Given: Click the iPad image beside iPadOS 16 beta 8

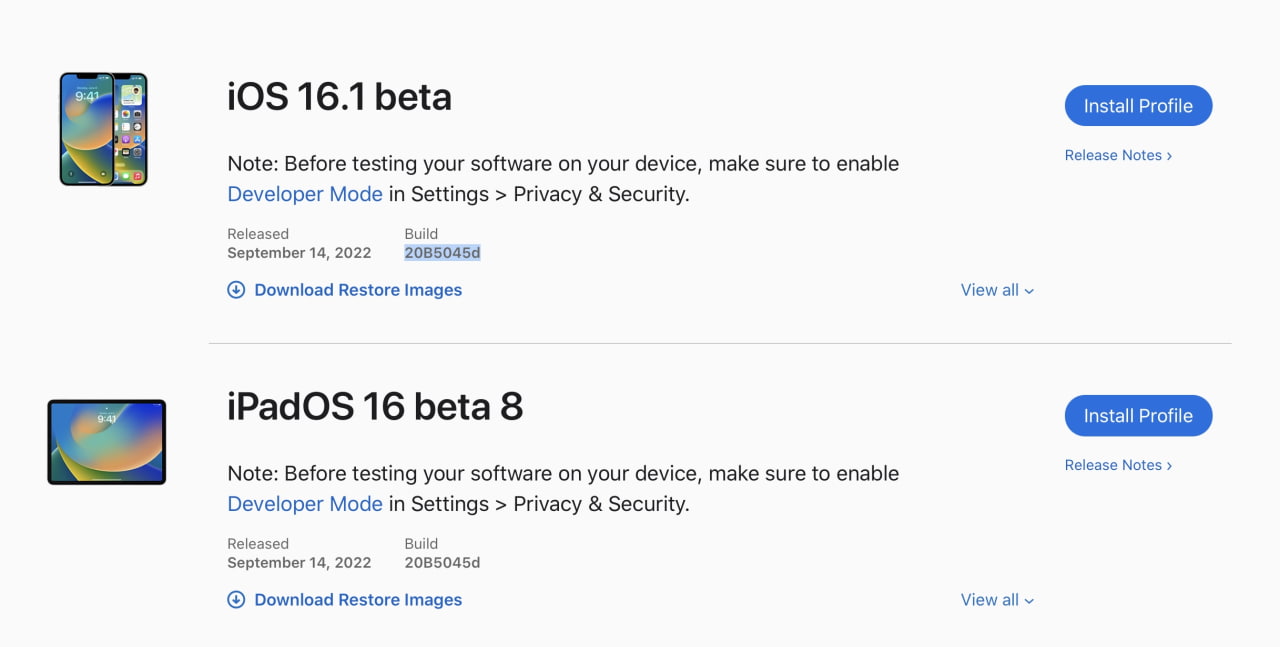Looking at the screenshot, I should (107, 441).
